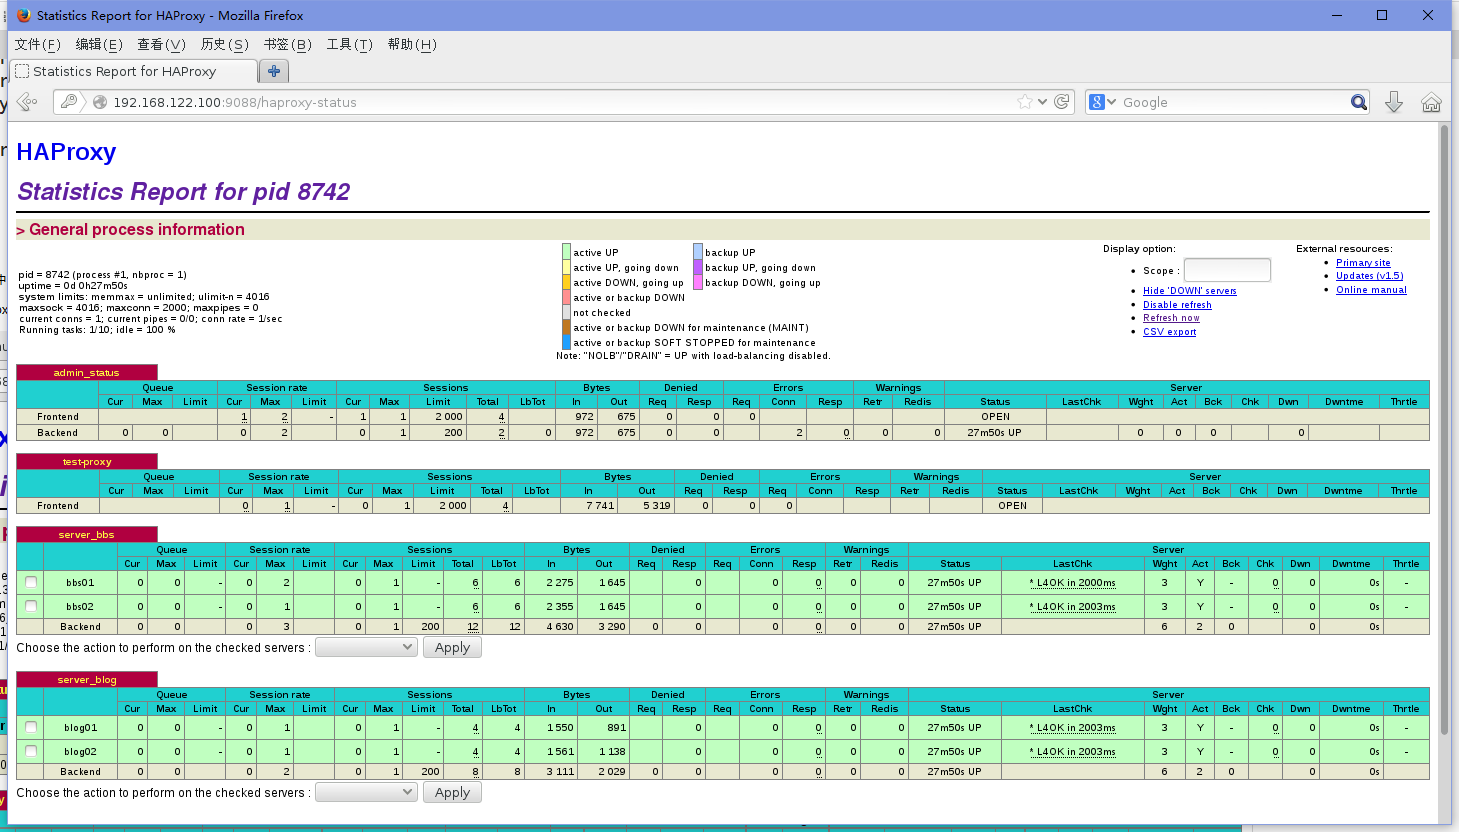Click the Disable refresh link
The width and height of the screenshot is (1459, 832).
pos(1177,305)
